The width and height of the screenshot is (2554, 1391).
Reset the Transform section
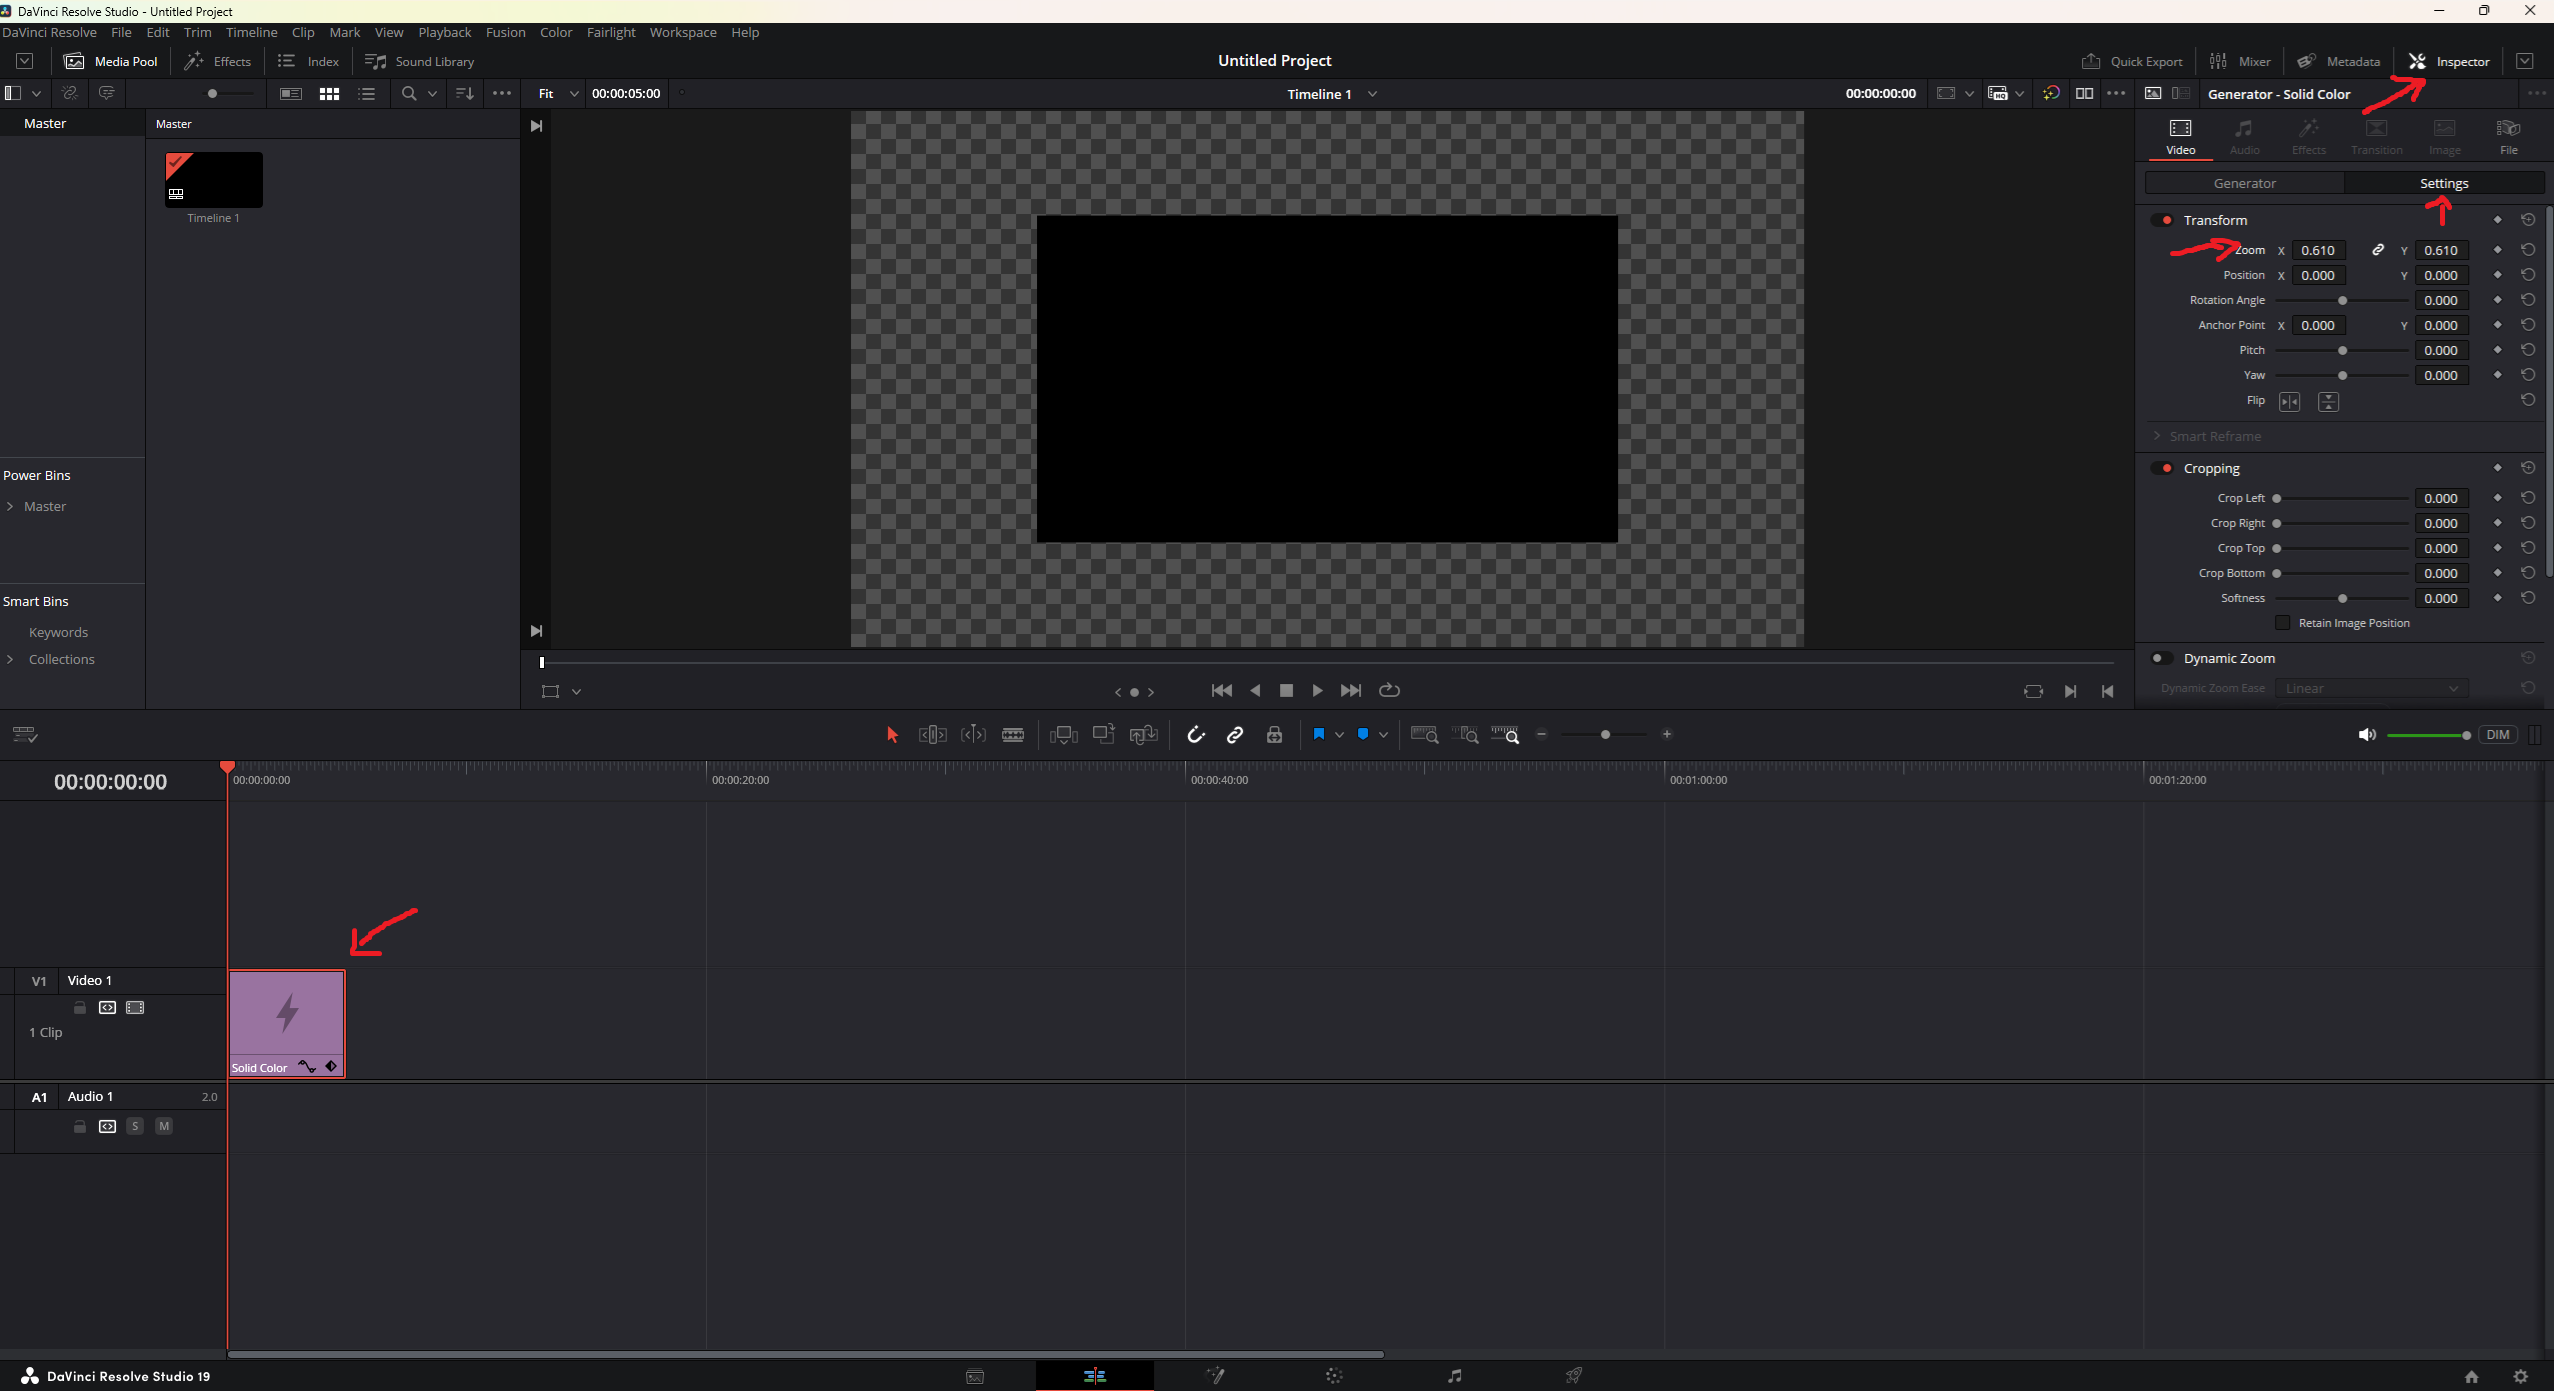[x=2527, y=220]
